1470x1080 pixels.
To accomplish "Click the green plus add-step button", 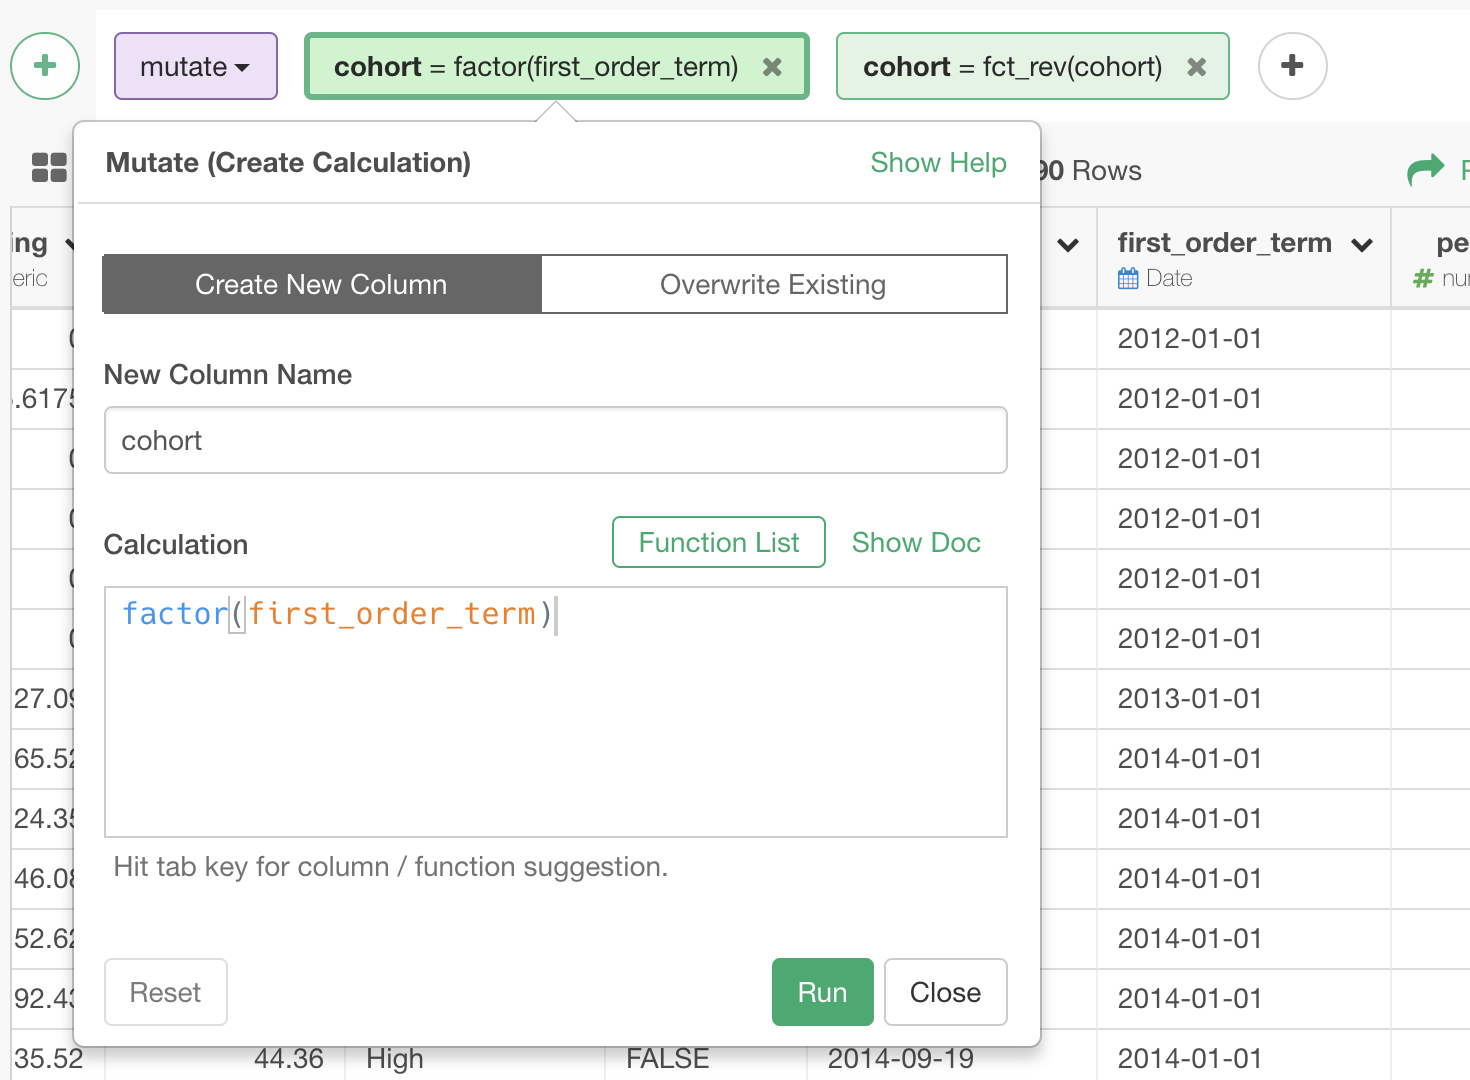I will [45, 66].
